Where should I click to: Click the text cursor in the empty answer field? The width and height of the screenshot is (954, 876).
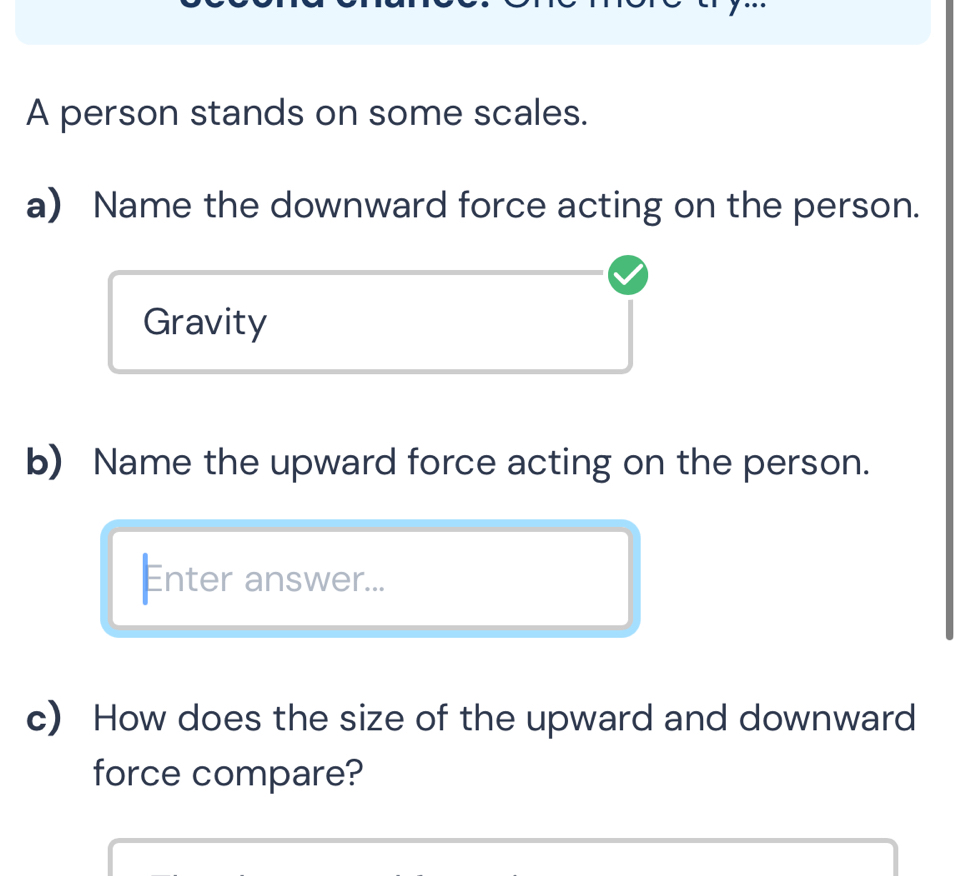[x=146, y=578]
